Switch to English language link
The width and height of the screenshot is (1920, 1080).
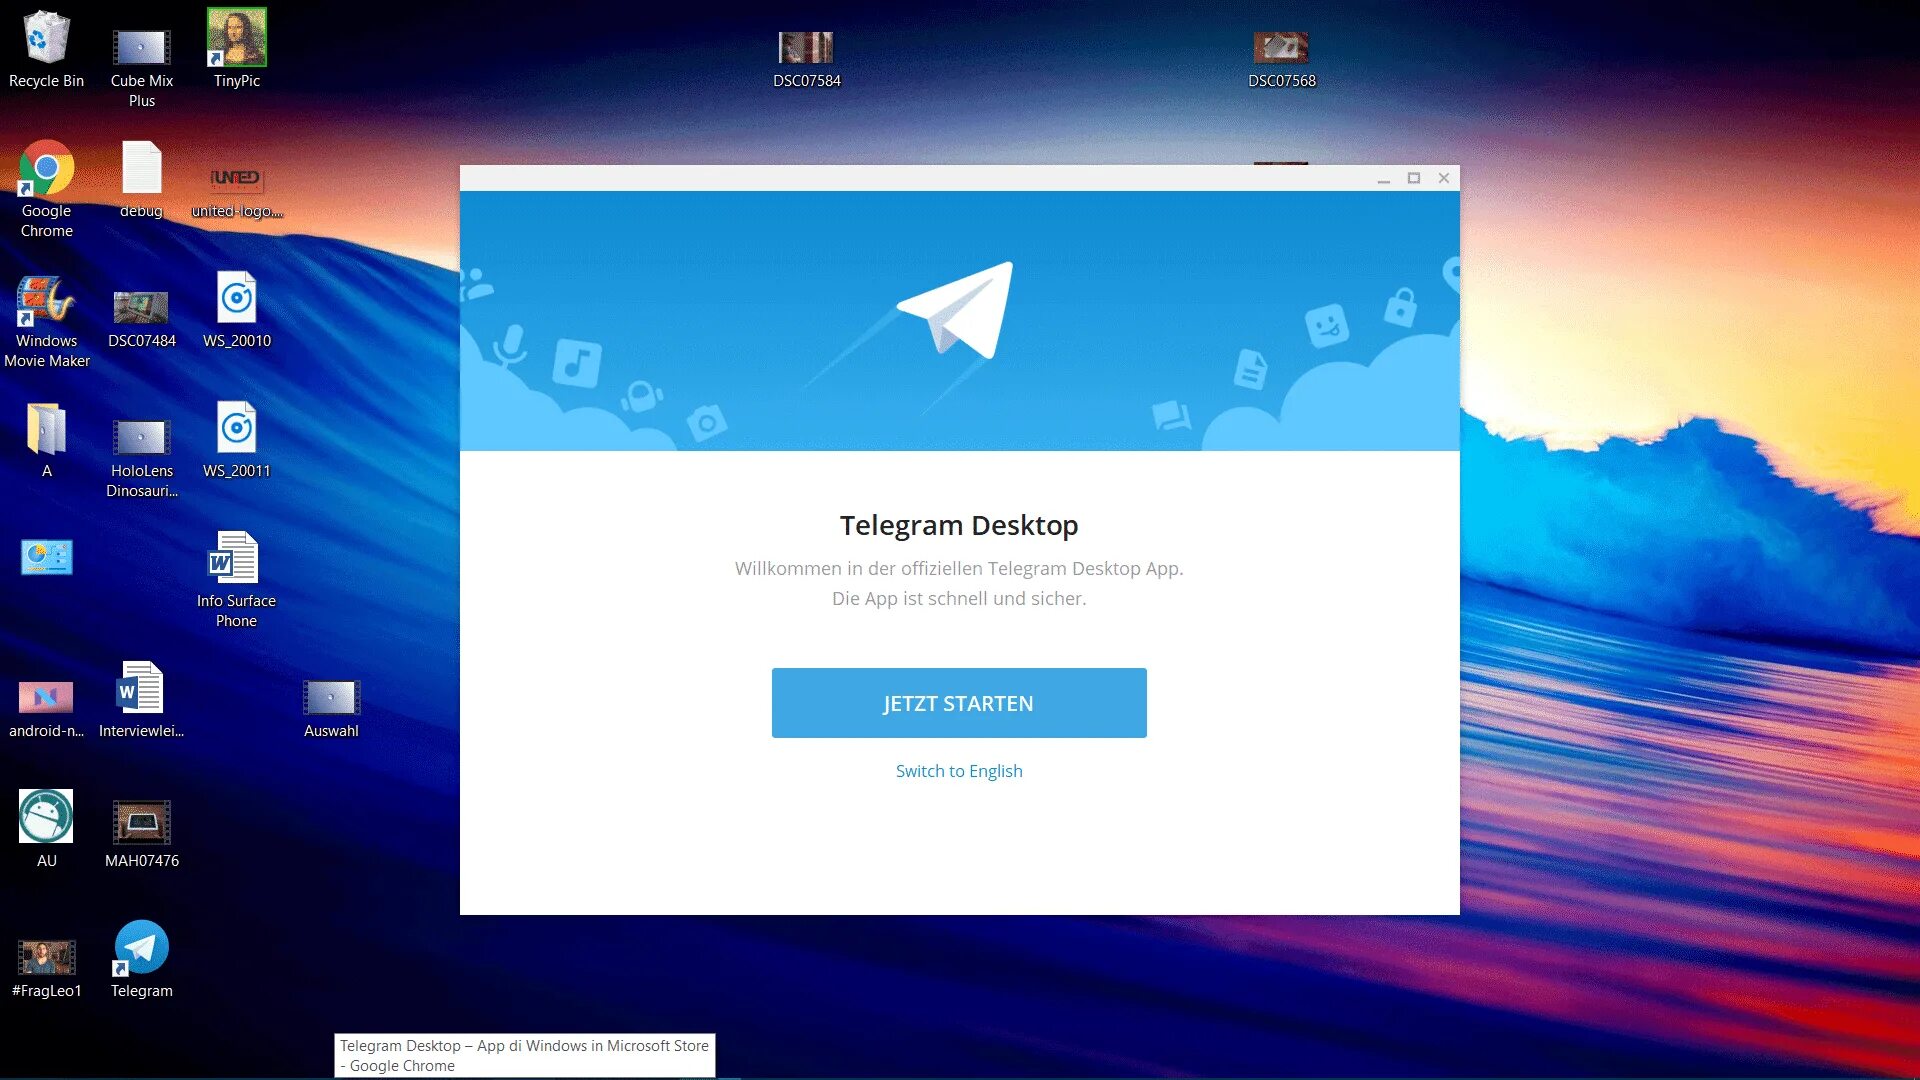click(960, 770)
